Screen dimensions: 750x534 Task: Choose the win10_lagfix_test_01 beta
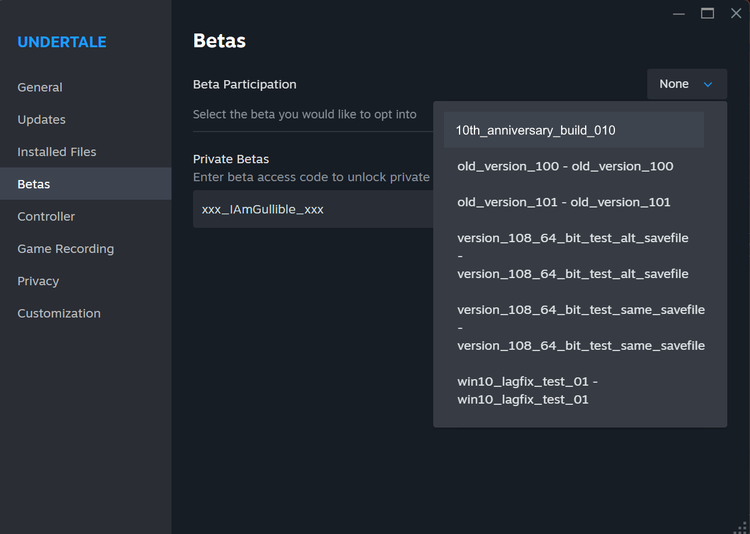click(574, 390)
